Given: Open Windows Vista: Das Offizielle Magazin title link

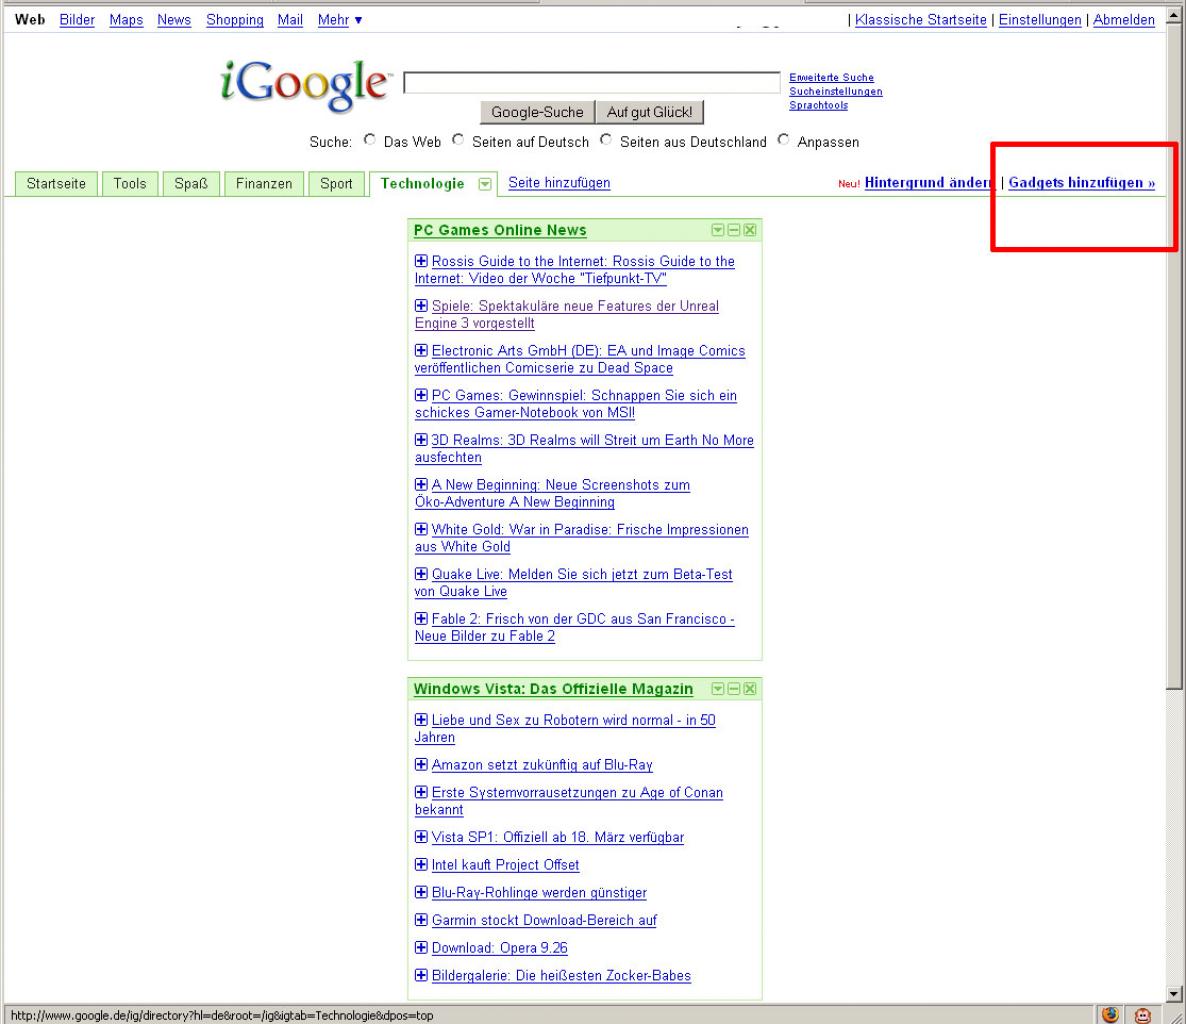Looking at the screenshot, I should pyautogui.click(x=553, y=688).
